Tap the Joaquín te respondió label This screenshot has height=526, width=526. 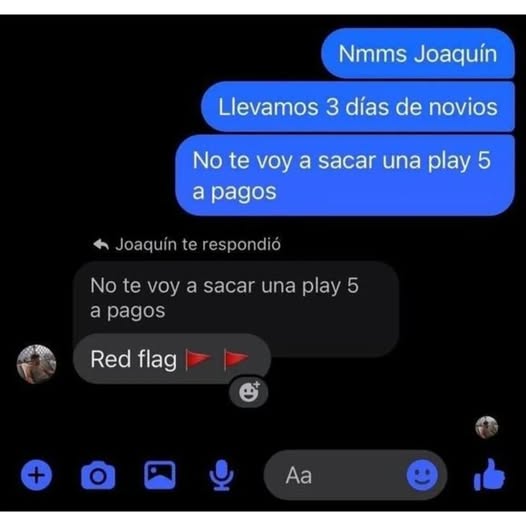198,245
